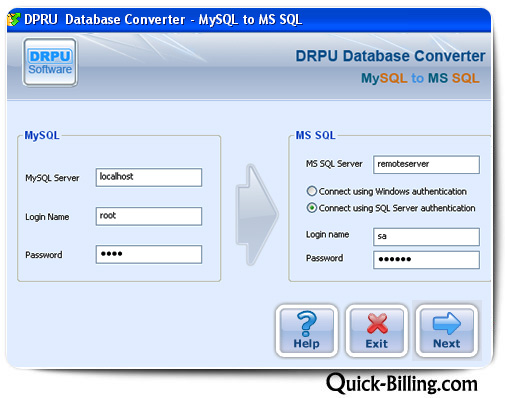Click the title bar application icon

pos(13,19)
